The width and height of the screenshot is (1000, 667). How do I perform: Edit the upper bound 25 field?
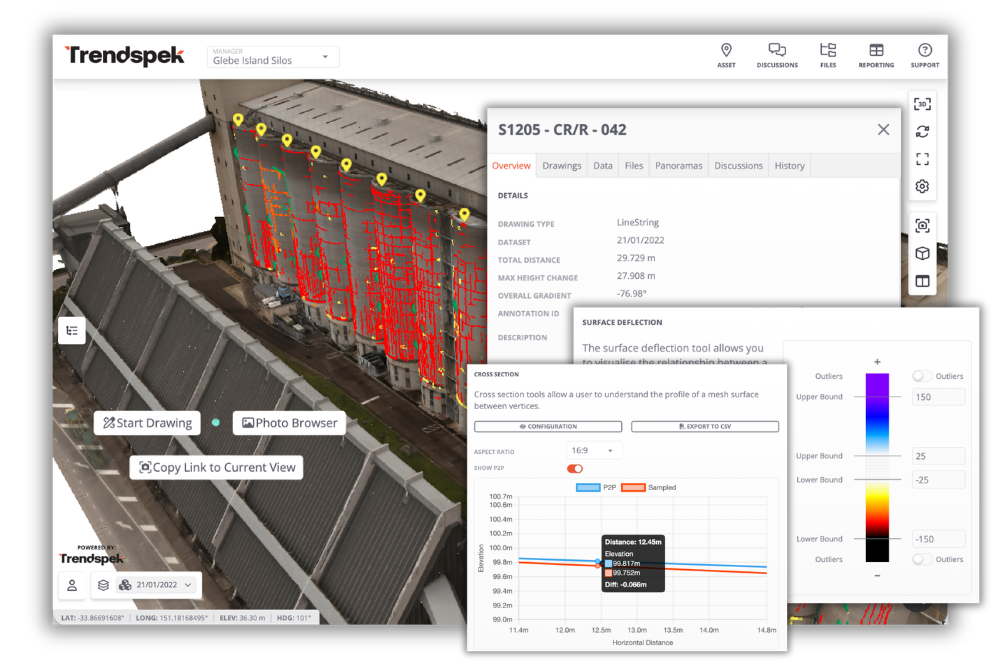pyautogui.click(x=938, y=456)
